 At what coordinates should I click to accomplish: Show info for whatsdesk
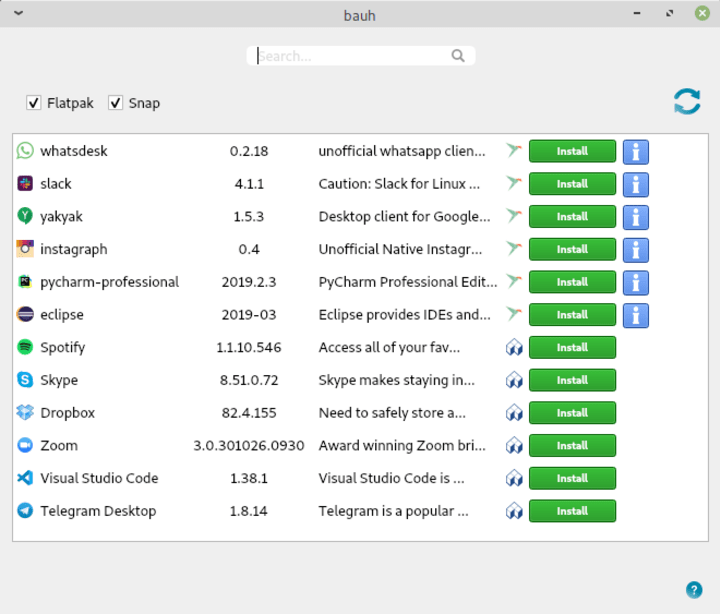[x=636, y=152]
